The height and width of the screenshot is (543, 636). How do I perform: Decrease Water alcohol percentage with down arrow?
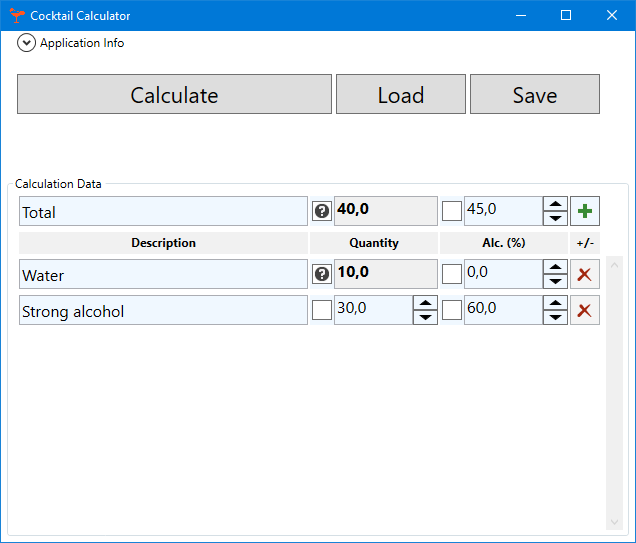coord(555,281)
